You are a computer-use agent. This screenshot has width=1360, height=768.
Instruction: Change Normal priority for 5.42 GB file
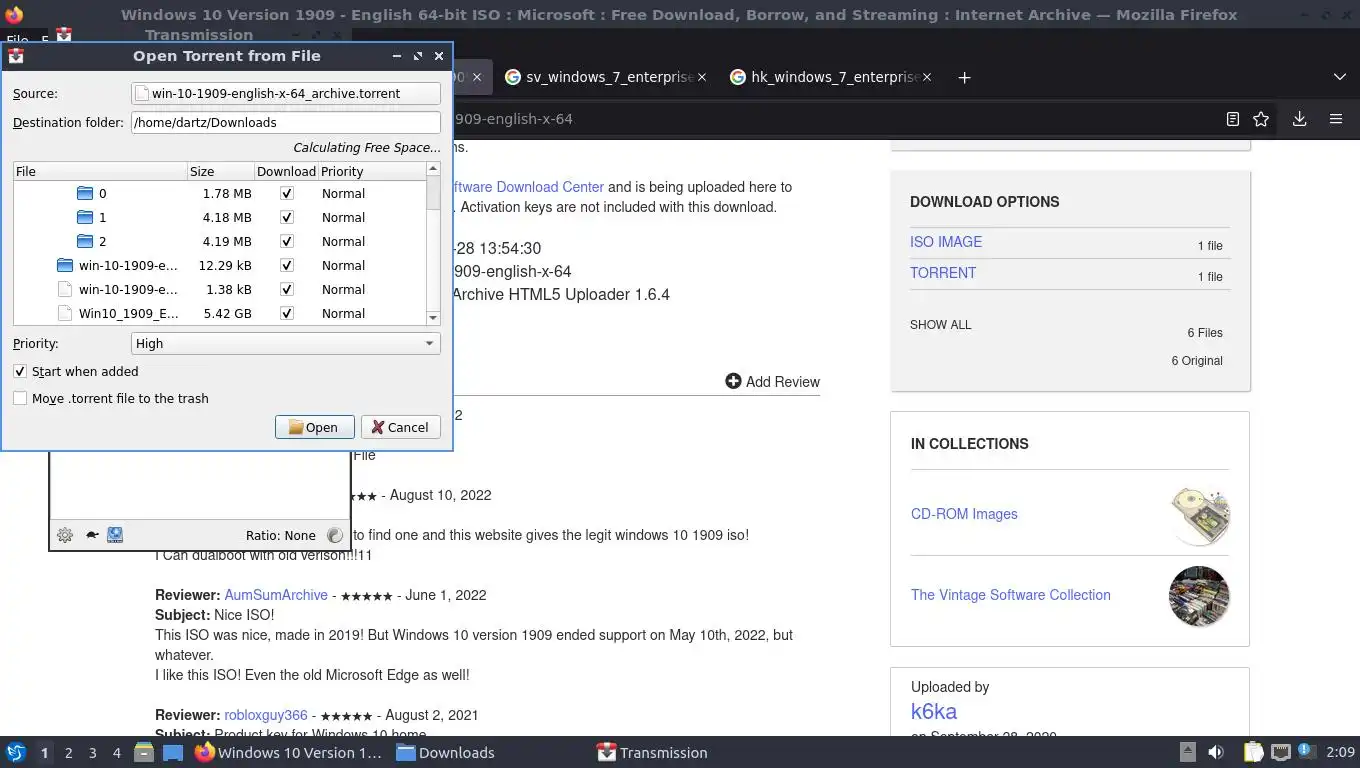coord(343,313)
